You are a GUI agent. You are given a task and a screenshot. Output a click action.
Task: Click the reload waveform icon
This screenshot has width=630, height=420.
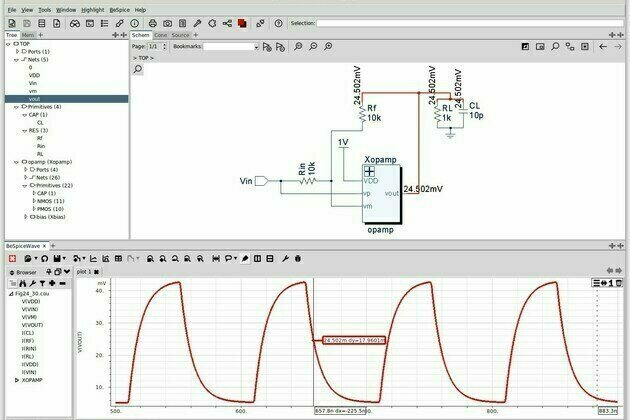pyautogui.click(x=45, y=258)
